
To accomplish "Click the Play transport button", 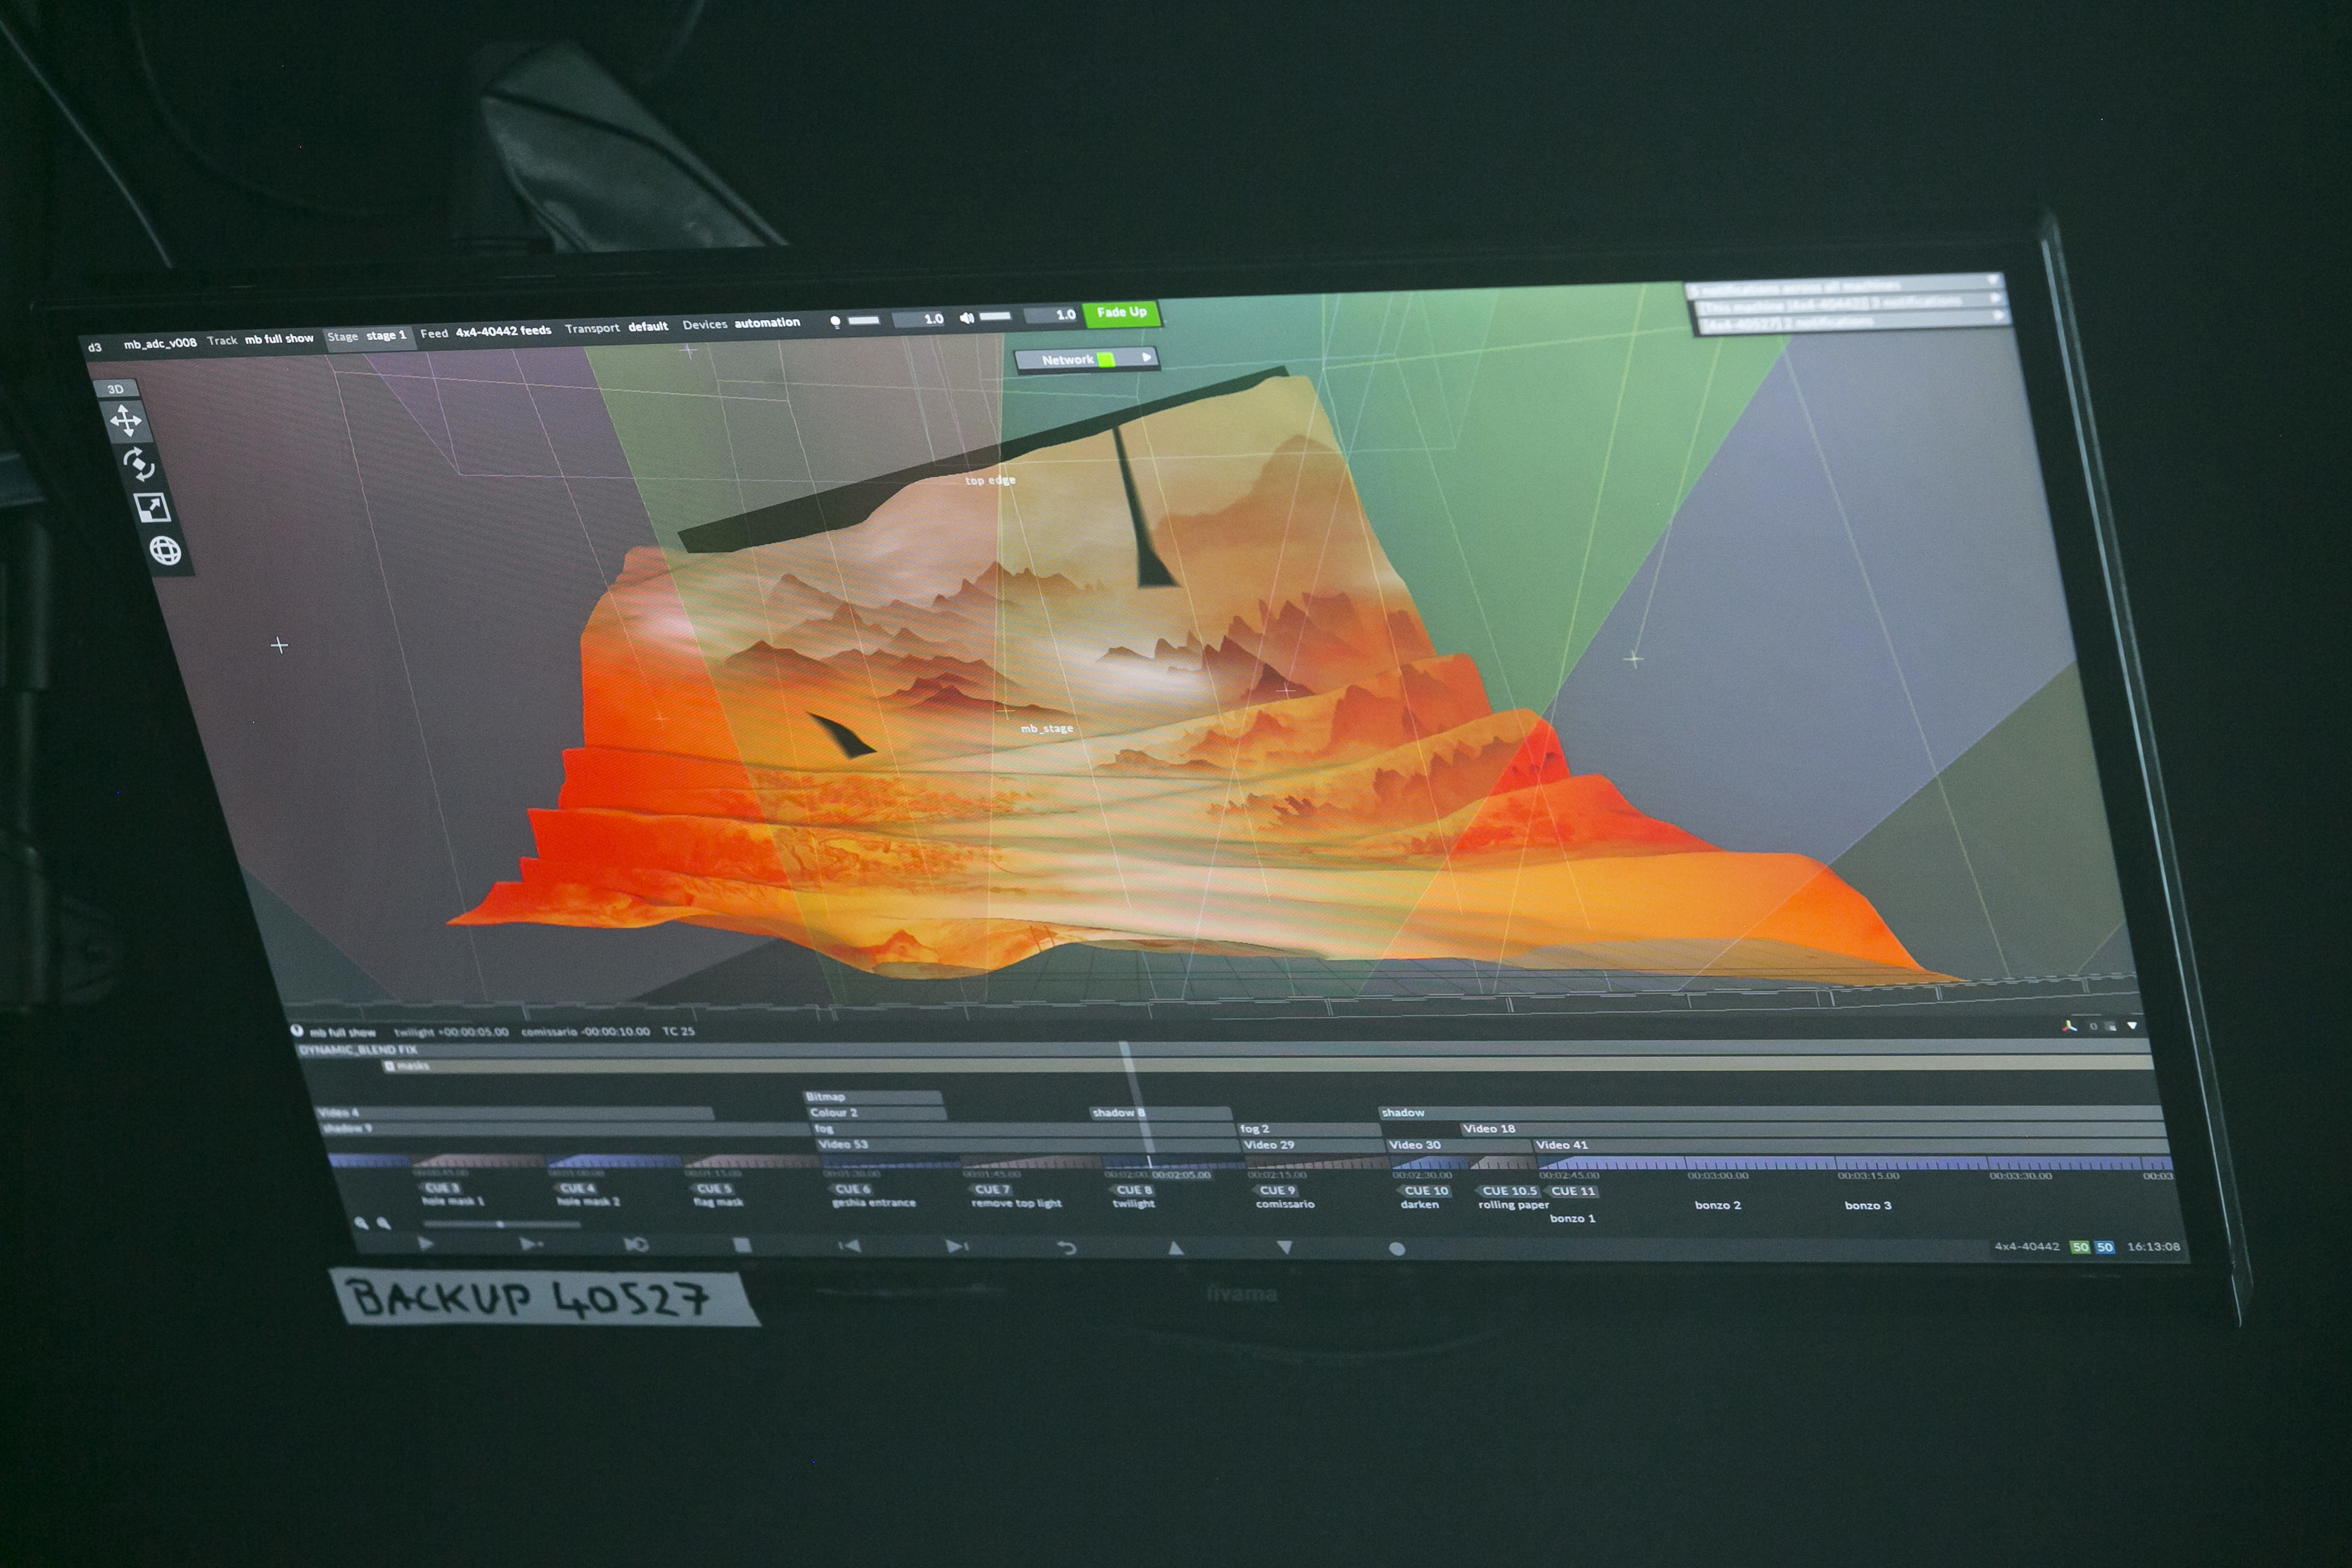I will [x=426, y=1244].
